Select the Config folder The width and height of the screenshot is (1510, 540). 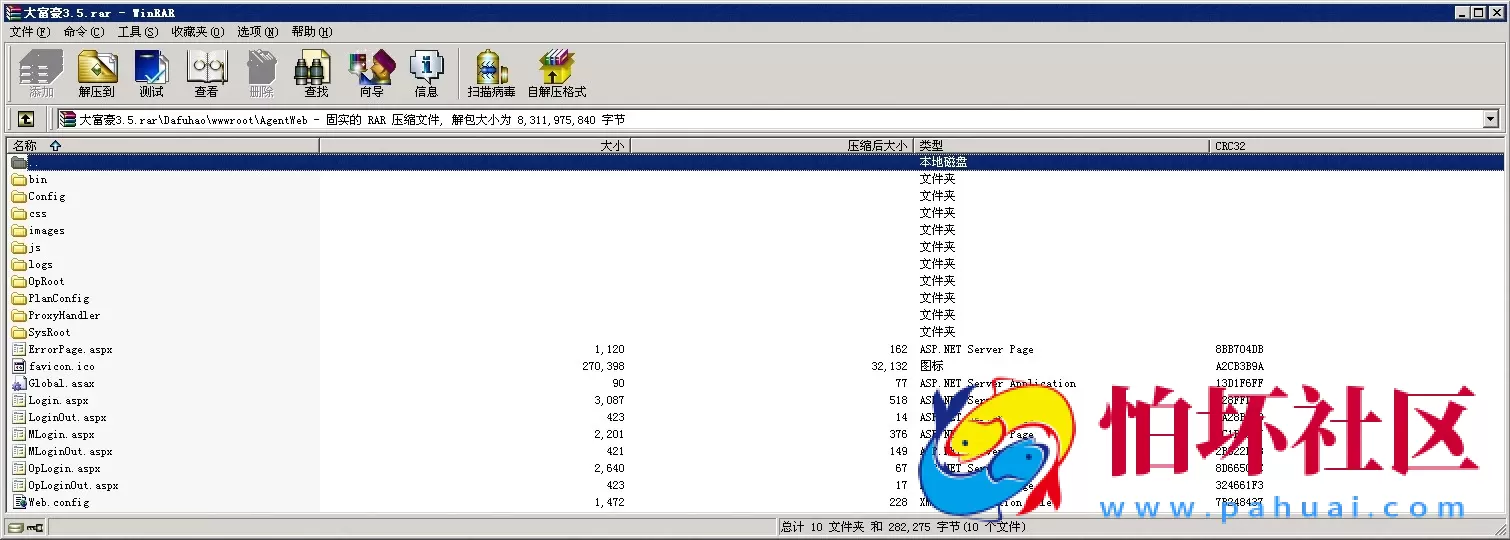[x=46, y=197]
